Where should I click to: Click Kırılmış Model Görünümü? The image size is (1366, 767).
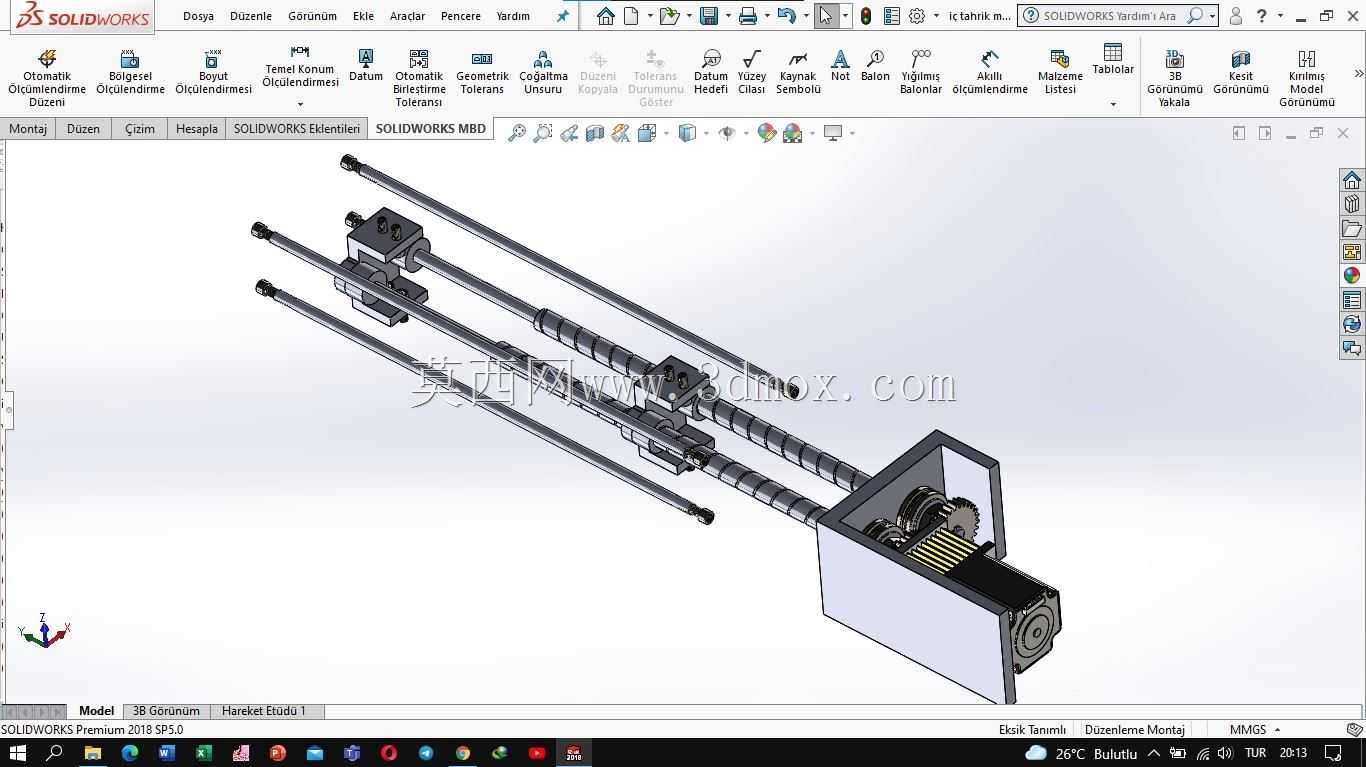[x=1307, y=77]
